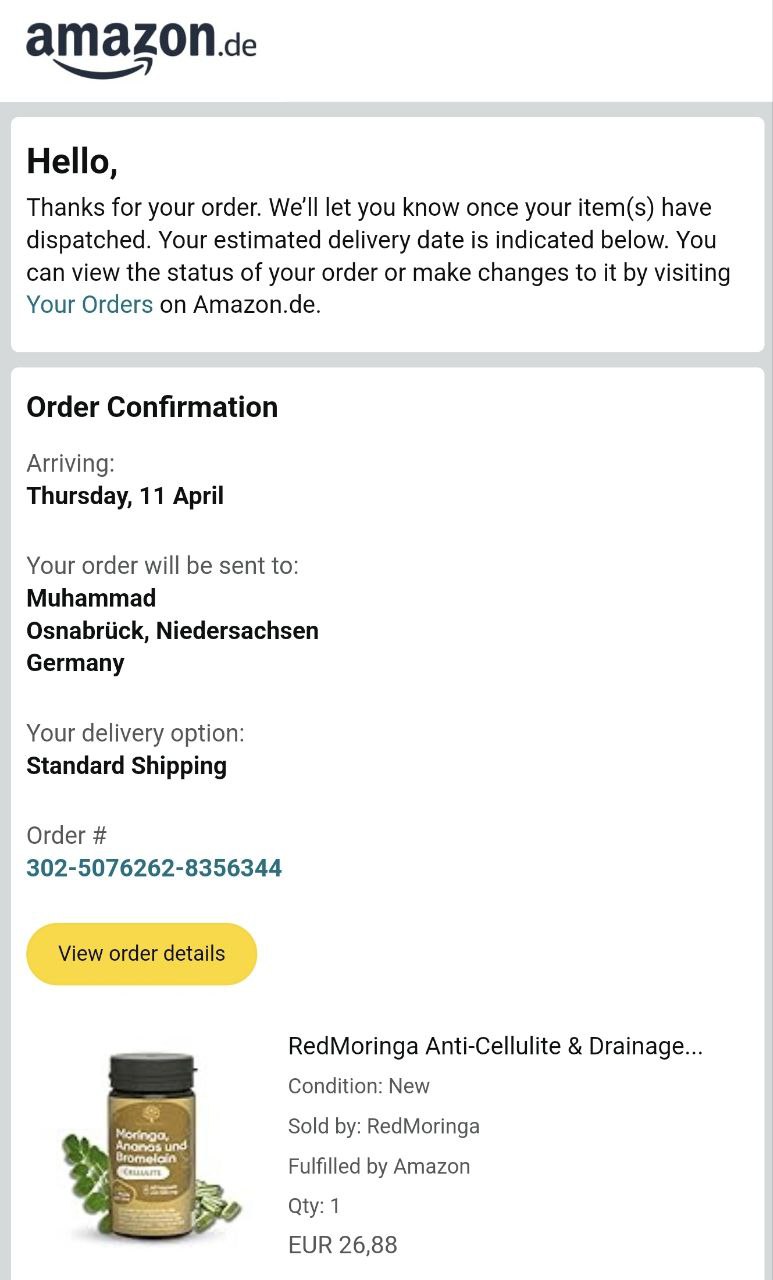
Task: Click the Standard Shipping delivery option
Action: [126, 766]
